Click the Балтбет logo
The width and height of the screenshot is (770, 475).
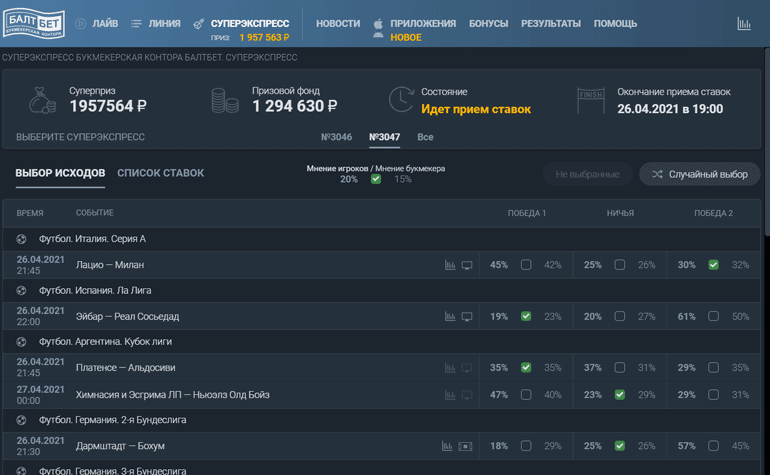tap(33, 23)
